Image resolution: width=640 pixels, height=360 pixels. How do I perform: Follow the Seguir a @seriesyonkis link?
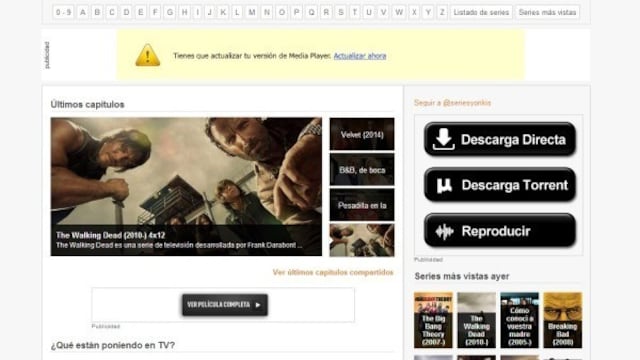[x=452, y=103]
